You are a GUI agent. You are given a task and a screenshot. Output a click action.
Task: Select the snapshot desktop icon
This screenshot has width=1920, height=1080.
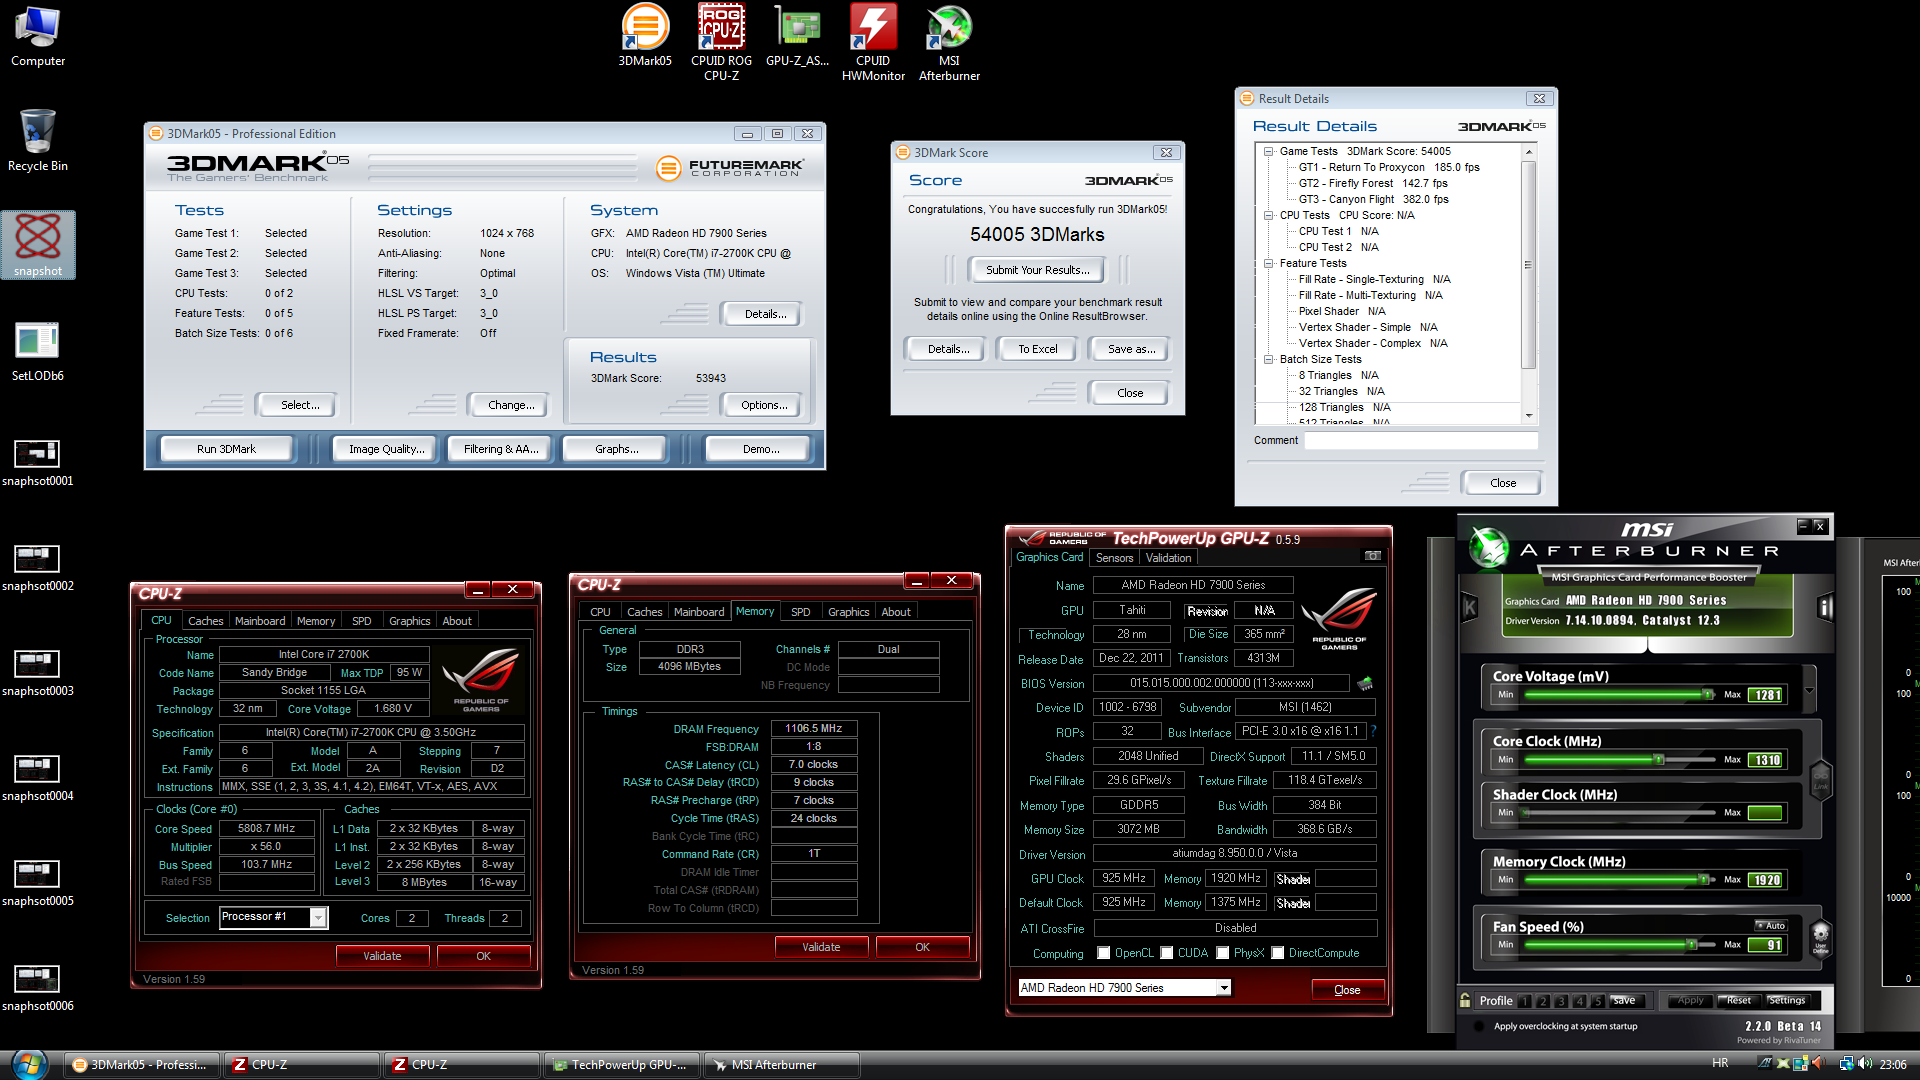38,245
